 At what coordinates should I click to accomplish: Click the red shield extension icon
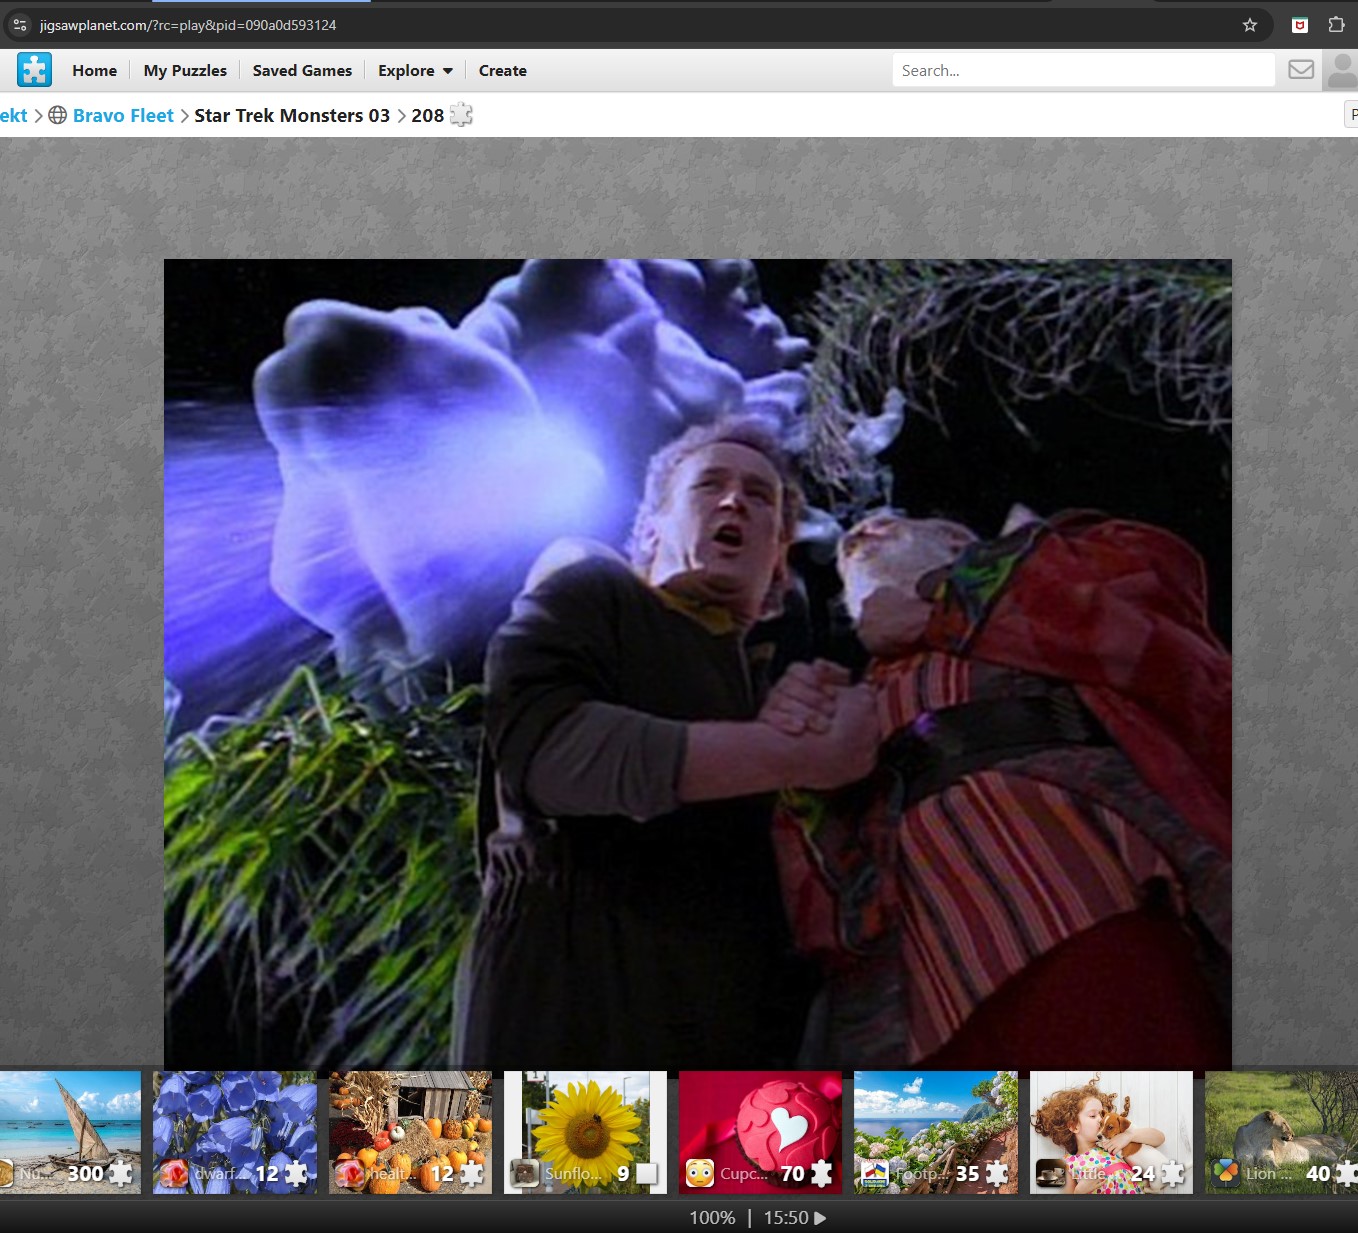click(1300, 25)
